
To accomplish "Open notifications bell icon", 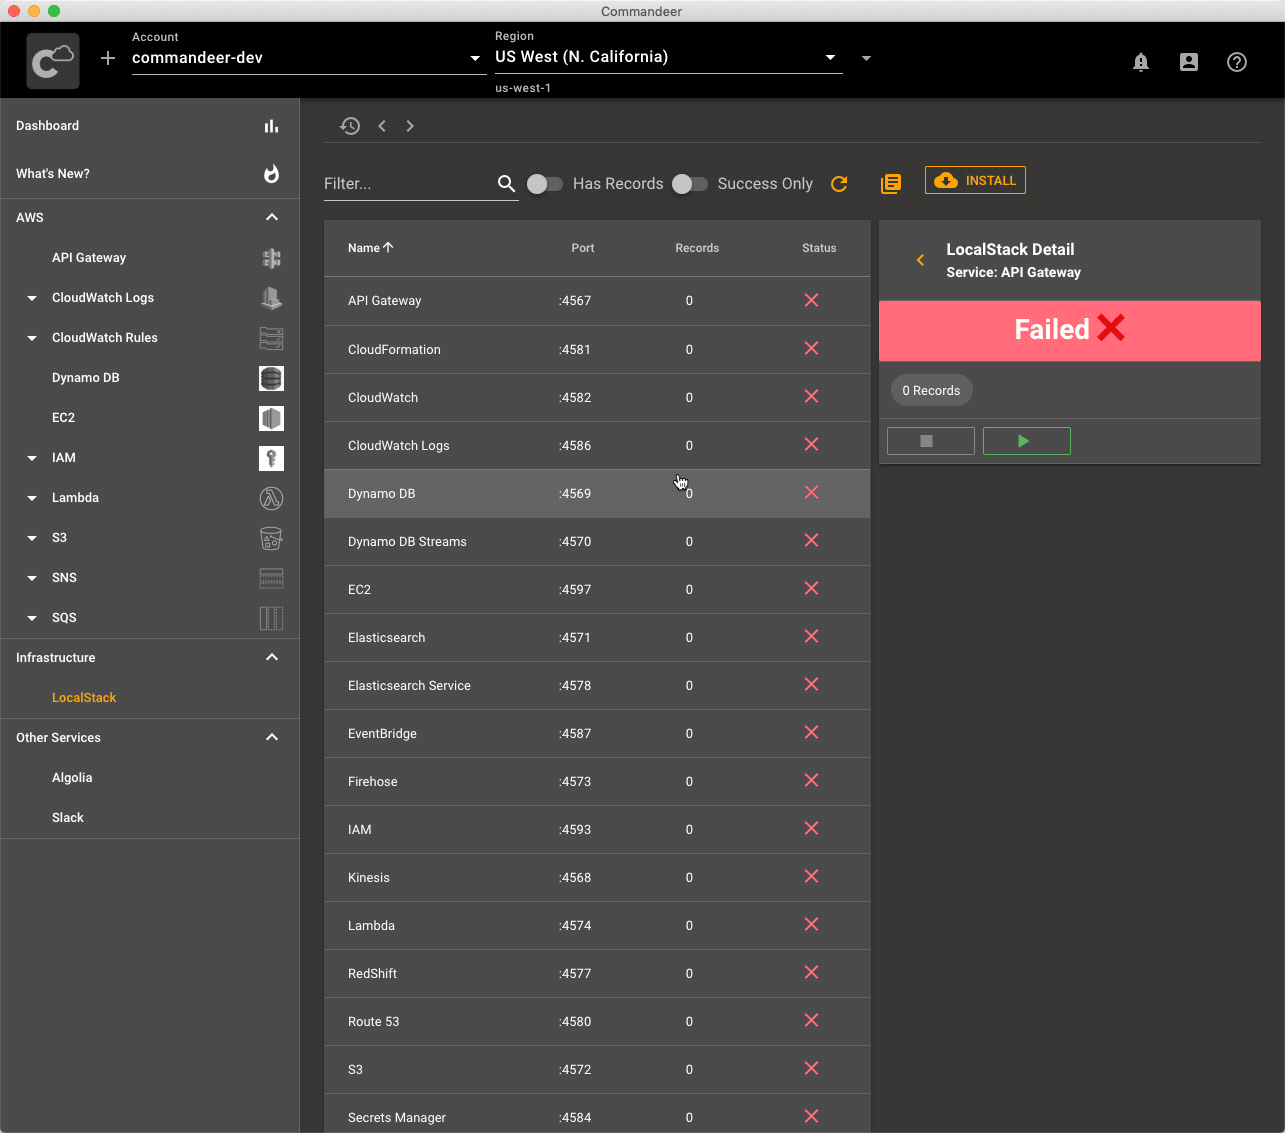I will [1141, 62].
